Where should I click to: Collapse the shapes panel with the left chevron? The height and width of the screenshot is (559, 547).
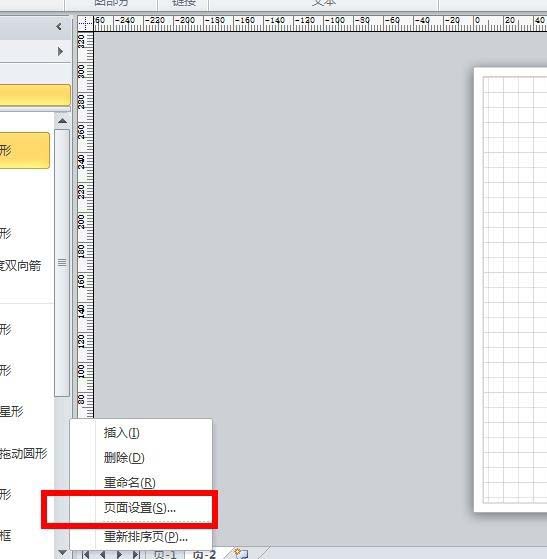[59, 26]
